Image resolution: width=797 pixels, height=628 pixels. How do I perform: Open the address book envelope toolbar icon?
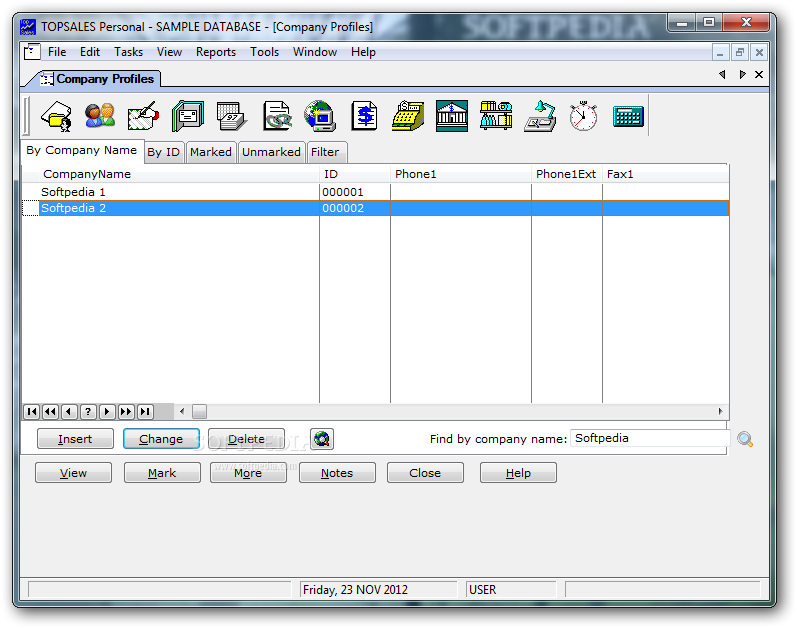pyautogui.click(x=188, y=116)
